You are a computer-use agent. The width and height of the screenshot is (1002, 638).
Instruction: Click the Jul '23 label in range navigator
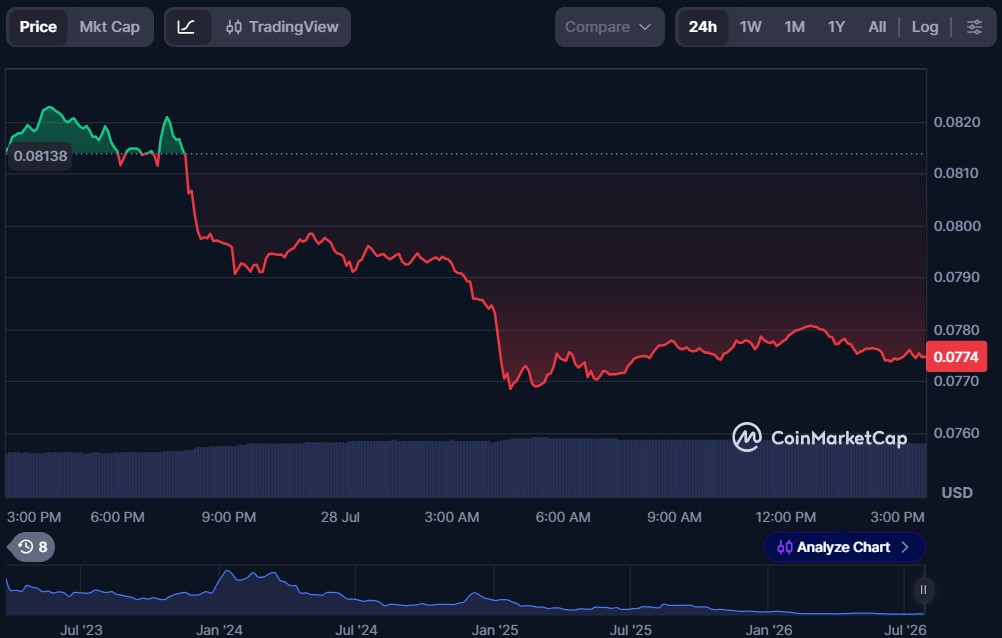[x=81, y=630]
